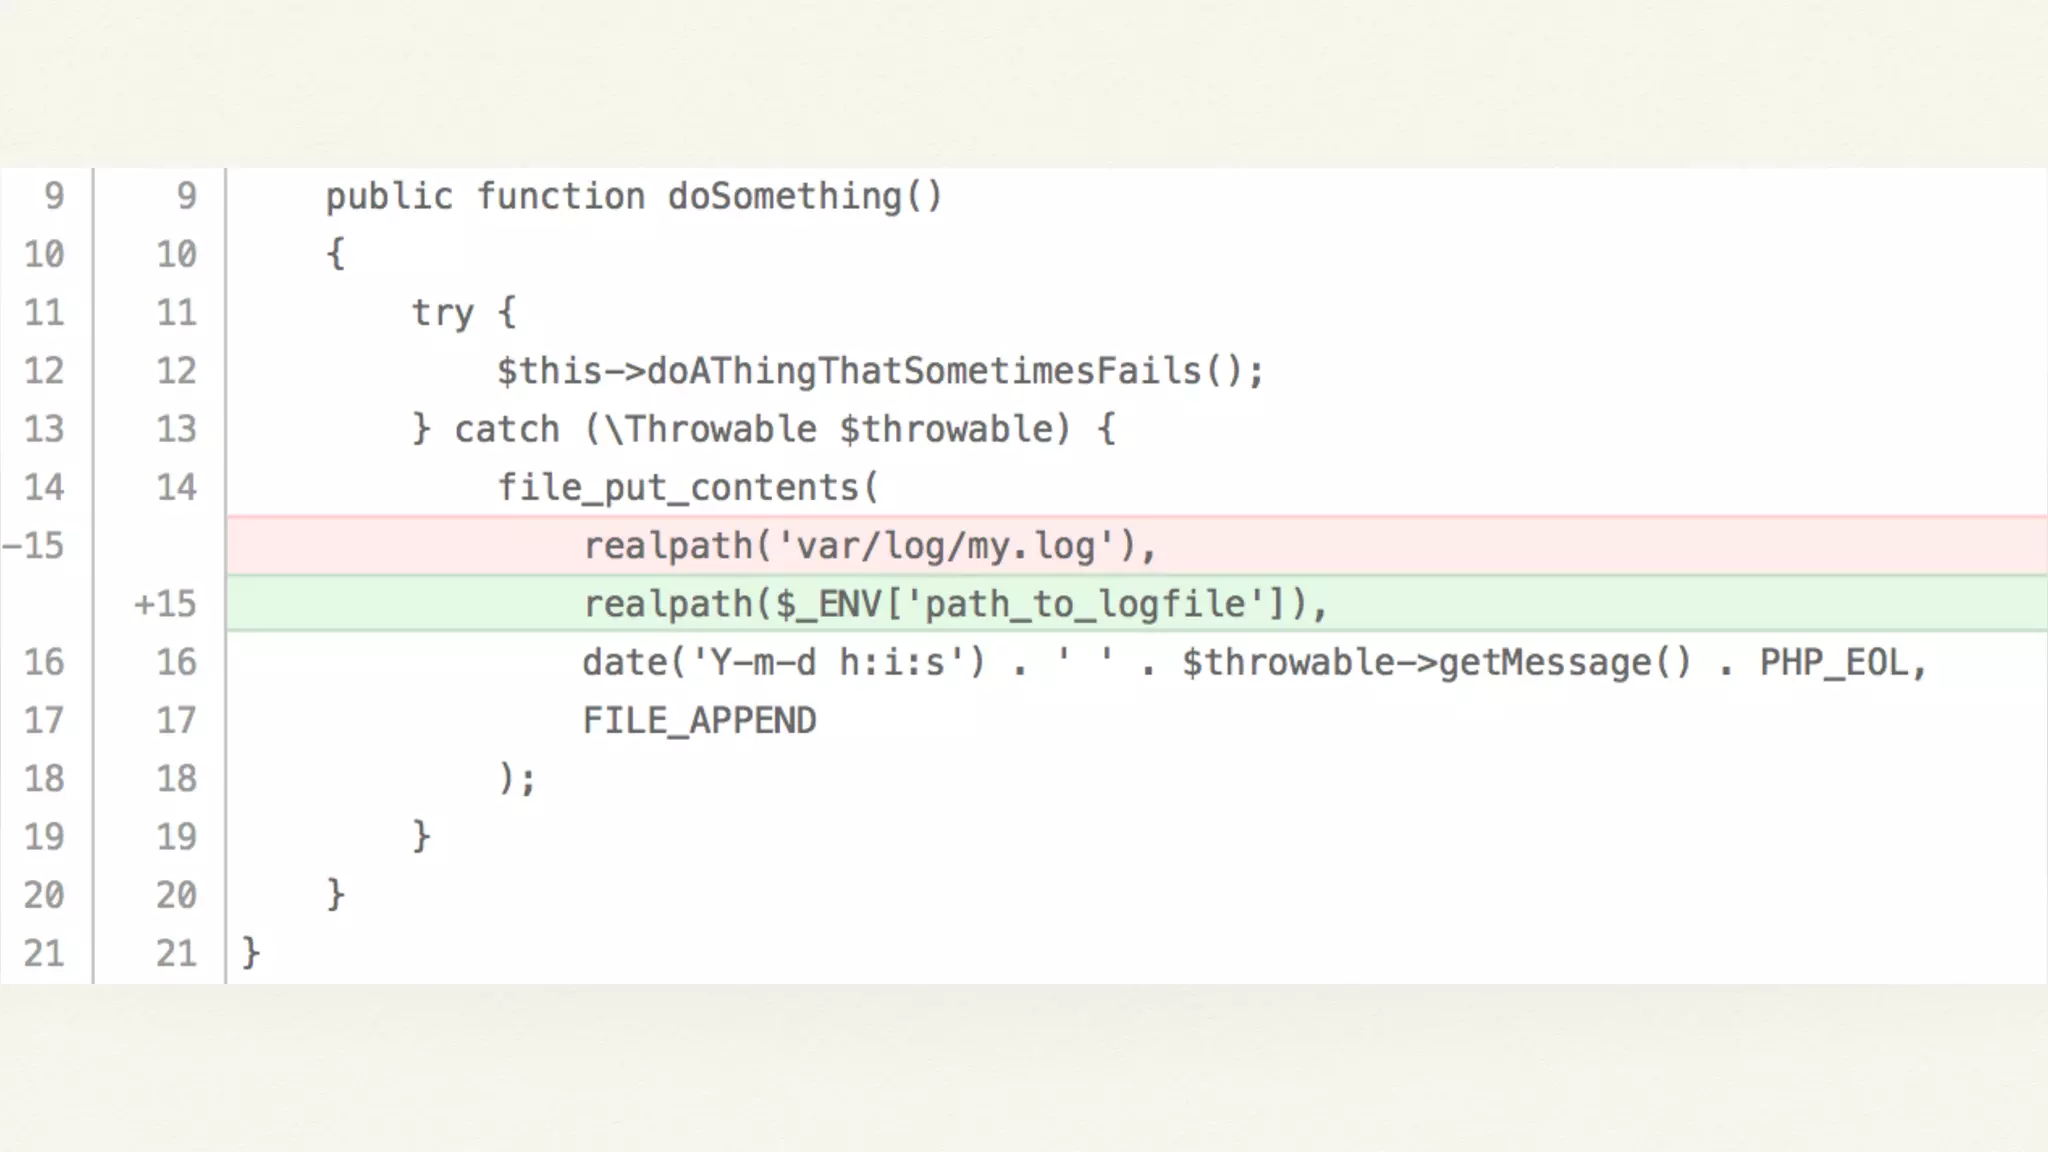
Task: Click the FILE_APPEND constant
Action: [699, 720]
